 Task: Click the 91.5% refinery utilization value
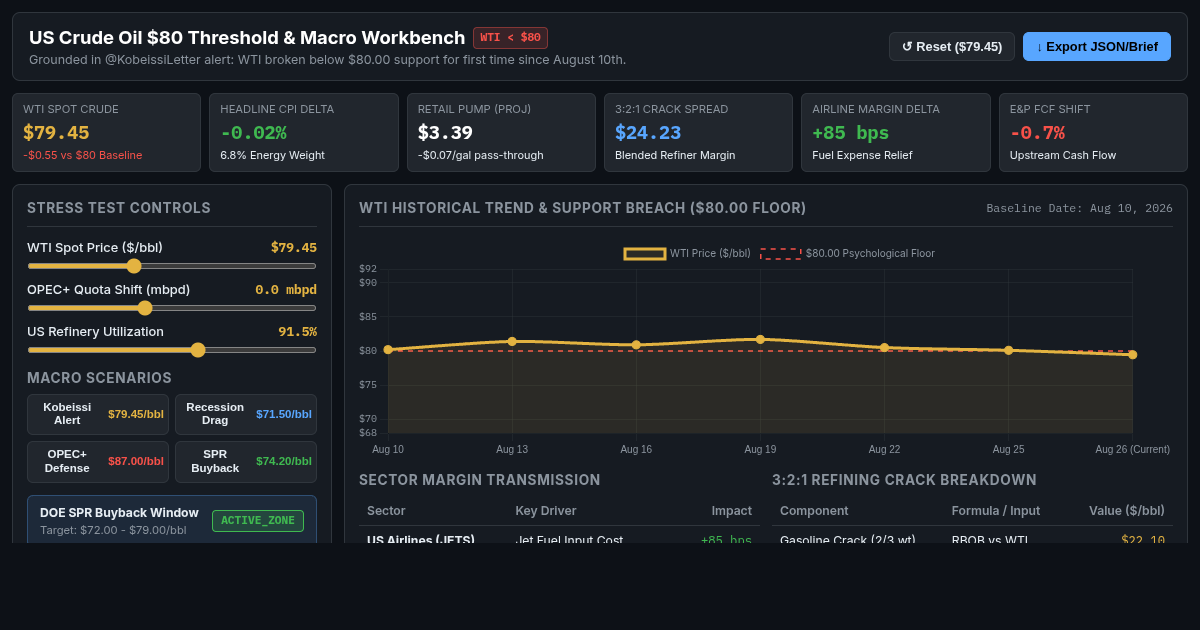click(297, 332)
